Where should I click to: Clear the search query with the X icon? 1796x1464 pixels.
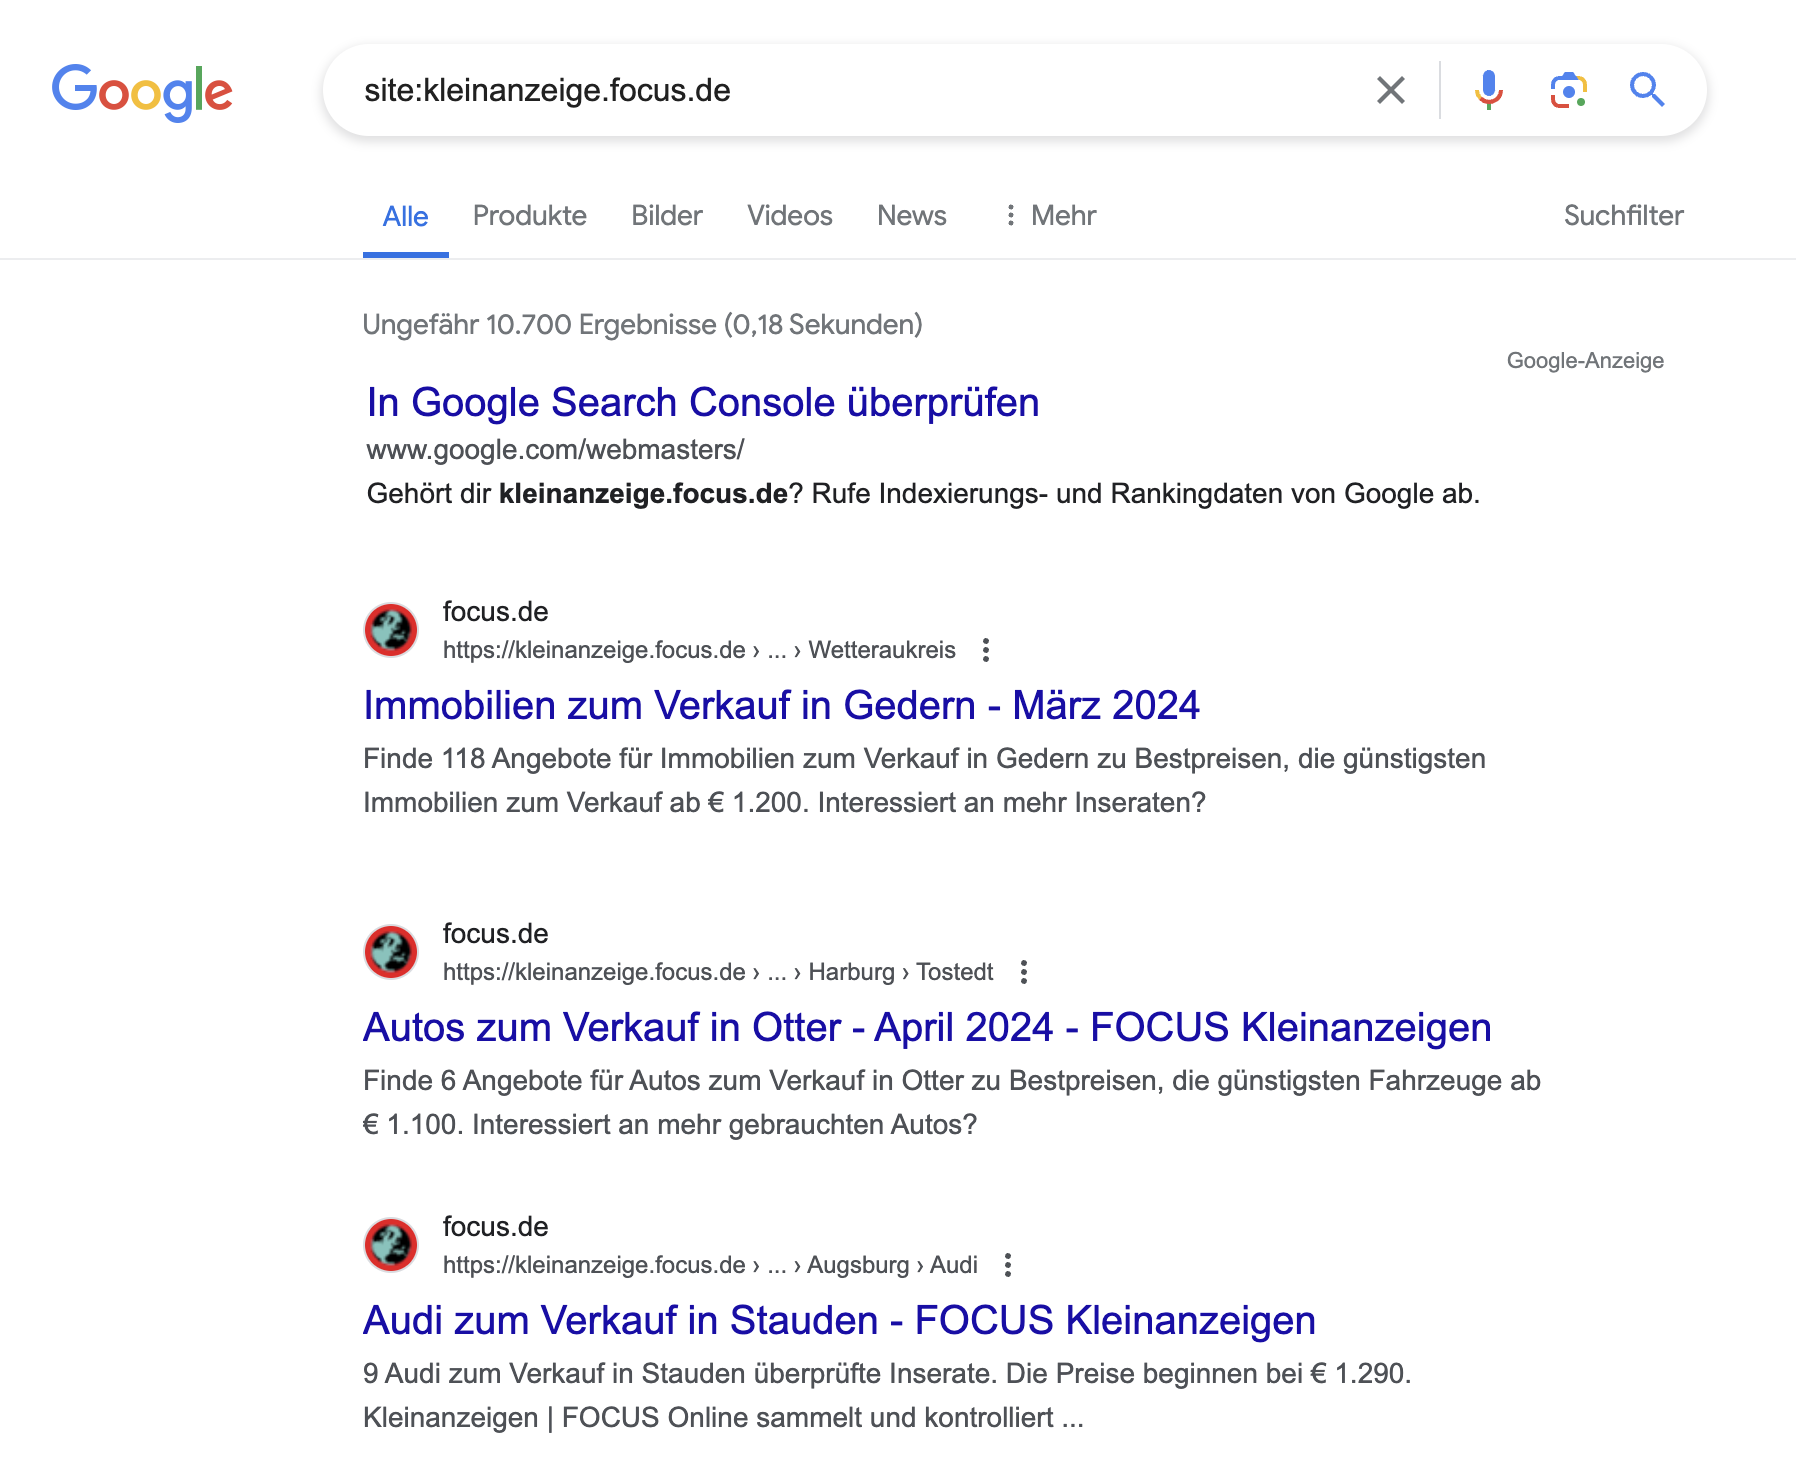pos(1389,90)
